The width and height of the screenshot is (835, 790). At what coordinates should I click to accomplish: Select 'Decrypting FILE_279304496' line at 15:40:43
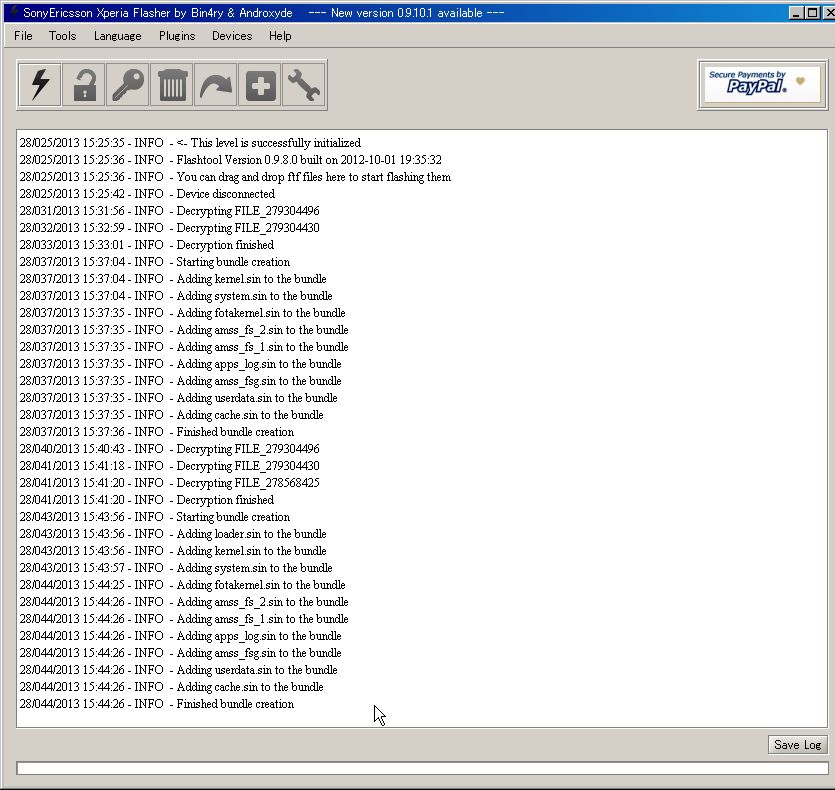click(x=169, y=449)
